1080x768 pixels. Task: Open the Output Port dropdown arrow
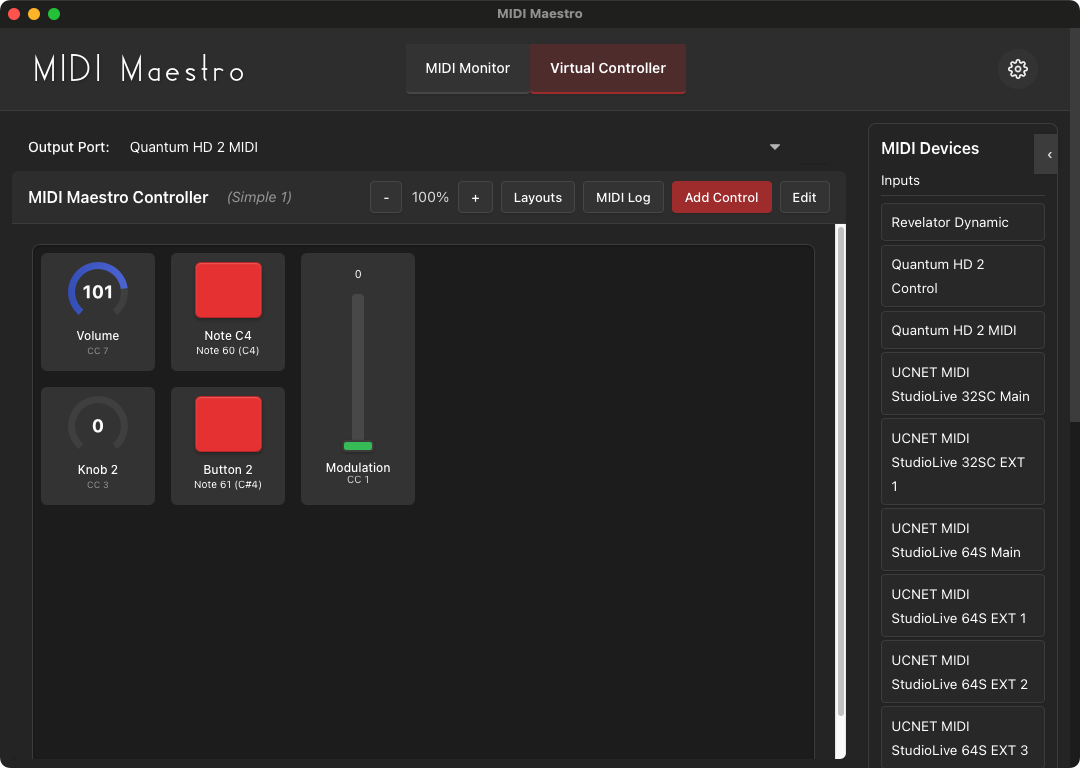(775, 147)
